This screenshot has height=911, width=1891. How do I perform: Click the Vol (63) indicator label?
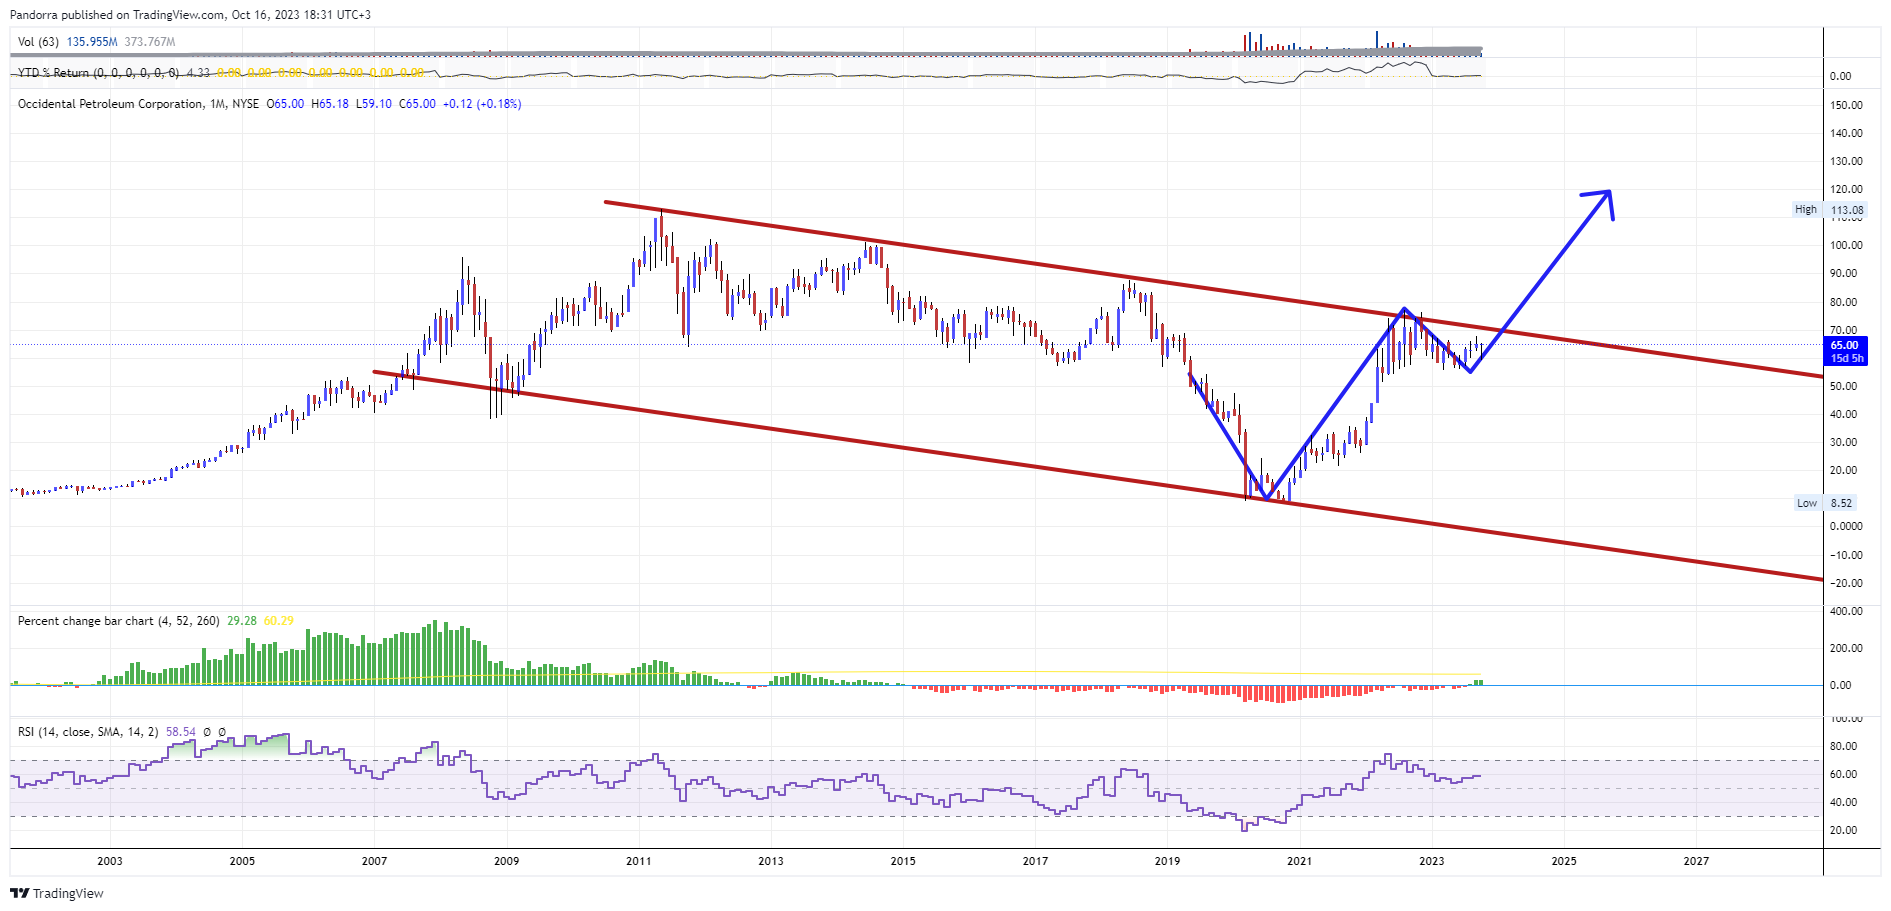[x=38, y=42]
